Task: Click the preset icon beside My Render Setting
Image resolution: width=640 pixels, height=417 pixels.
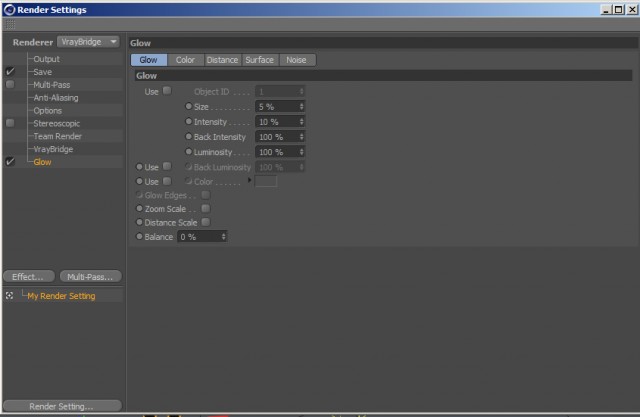Action: [9, 295]
